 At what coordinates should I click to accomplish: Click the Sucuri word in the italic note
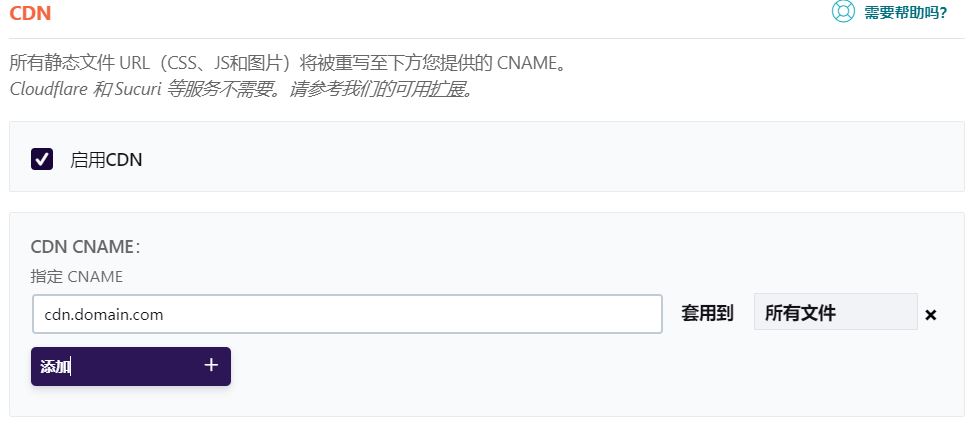point(144,89)
